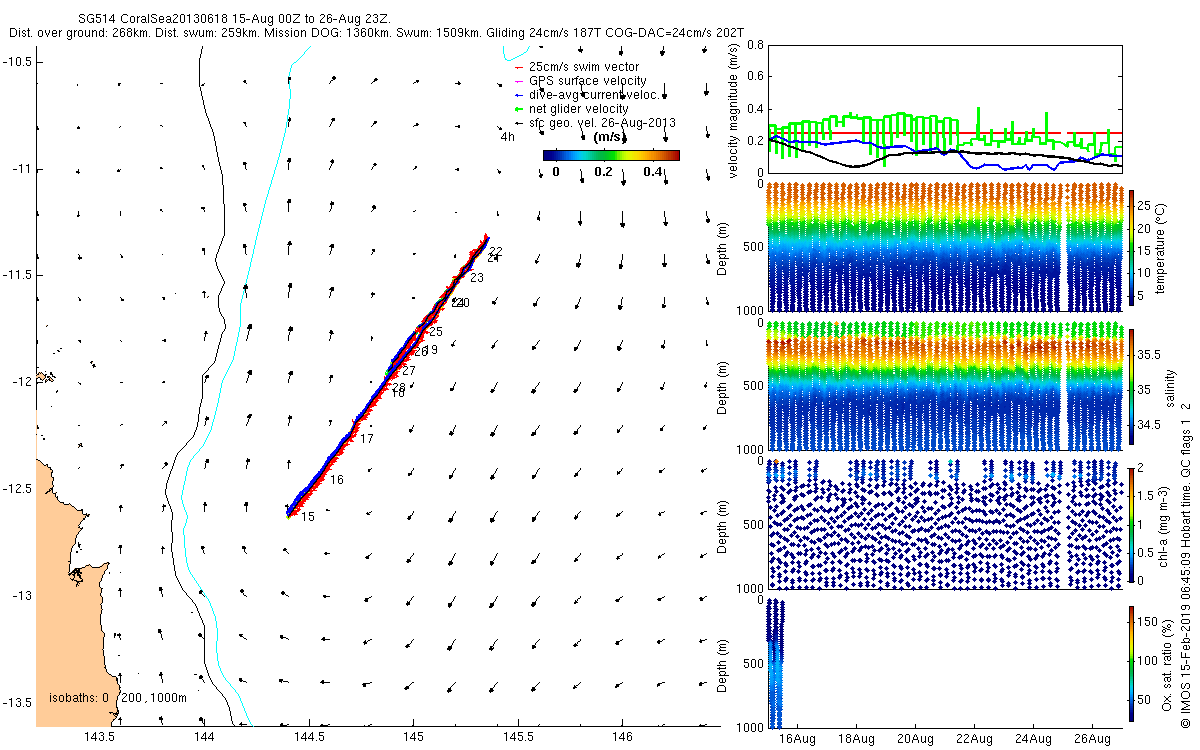The width and height of the screenshot is (1200, 750).
Task: Click the red line in velocity magnitude plot
Action: (945, 132)
